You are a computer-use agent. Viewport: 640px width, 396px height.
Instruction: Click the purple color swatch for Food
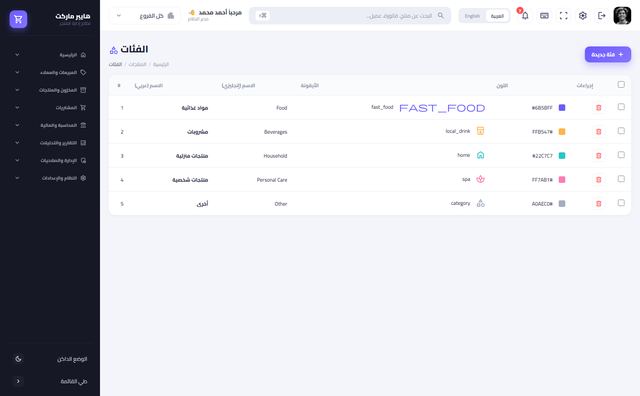pyautogui.click(x=562, y=108)
